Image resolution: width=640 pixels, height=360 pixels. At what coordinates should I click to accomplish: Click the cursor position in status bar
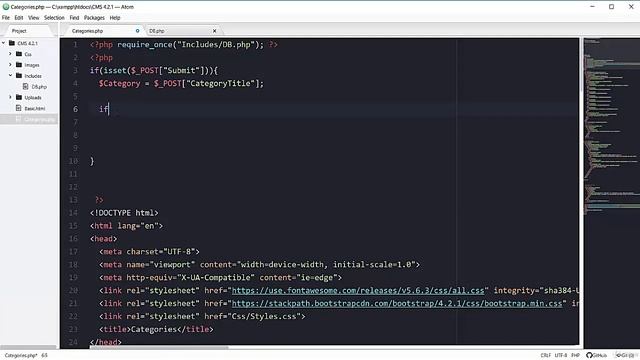(x=44, y=356)
